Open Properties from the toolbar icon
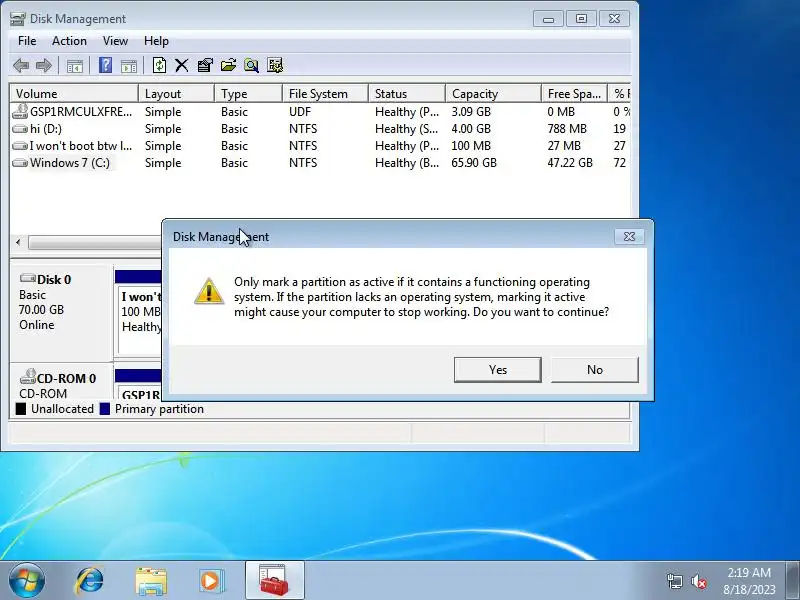Viewport: 800px width, 600px height. pos(205,65)
